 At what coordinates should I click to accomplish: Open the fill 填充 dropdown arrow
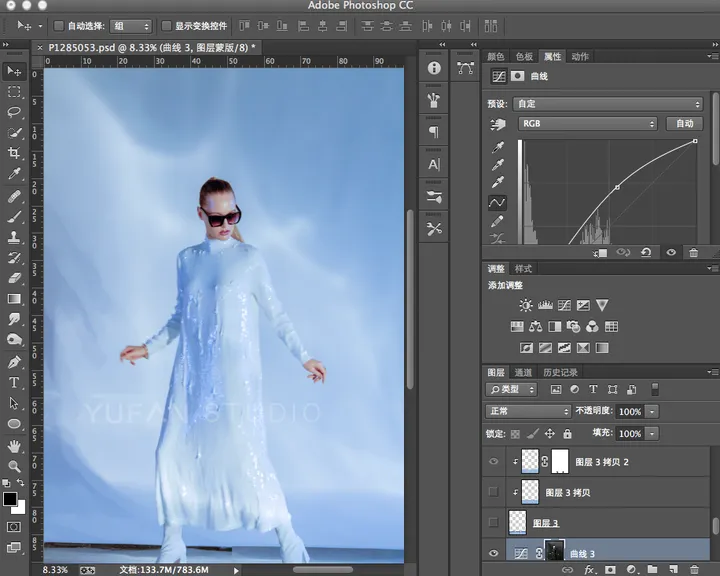pos(652,434)
